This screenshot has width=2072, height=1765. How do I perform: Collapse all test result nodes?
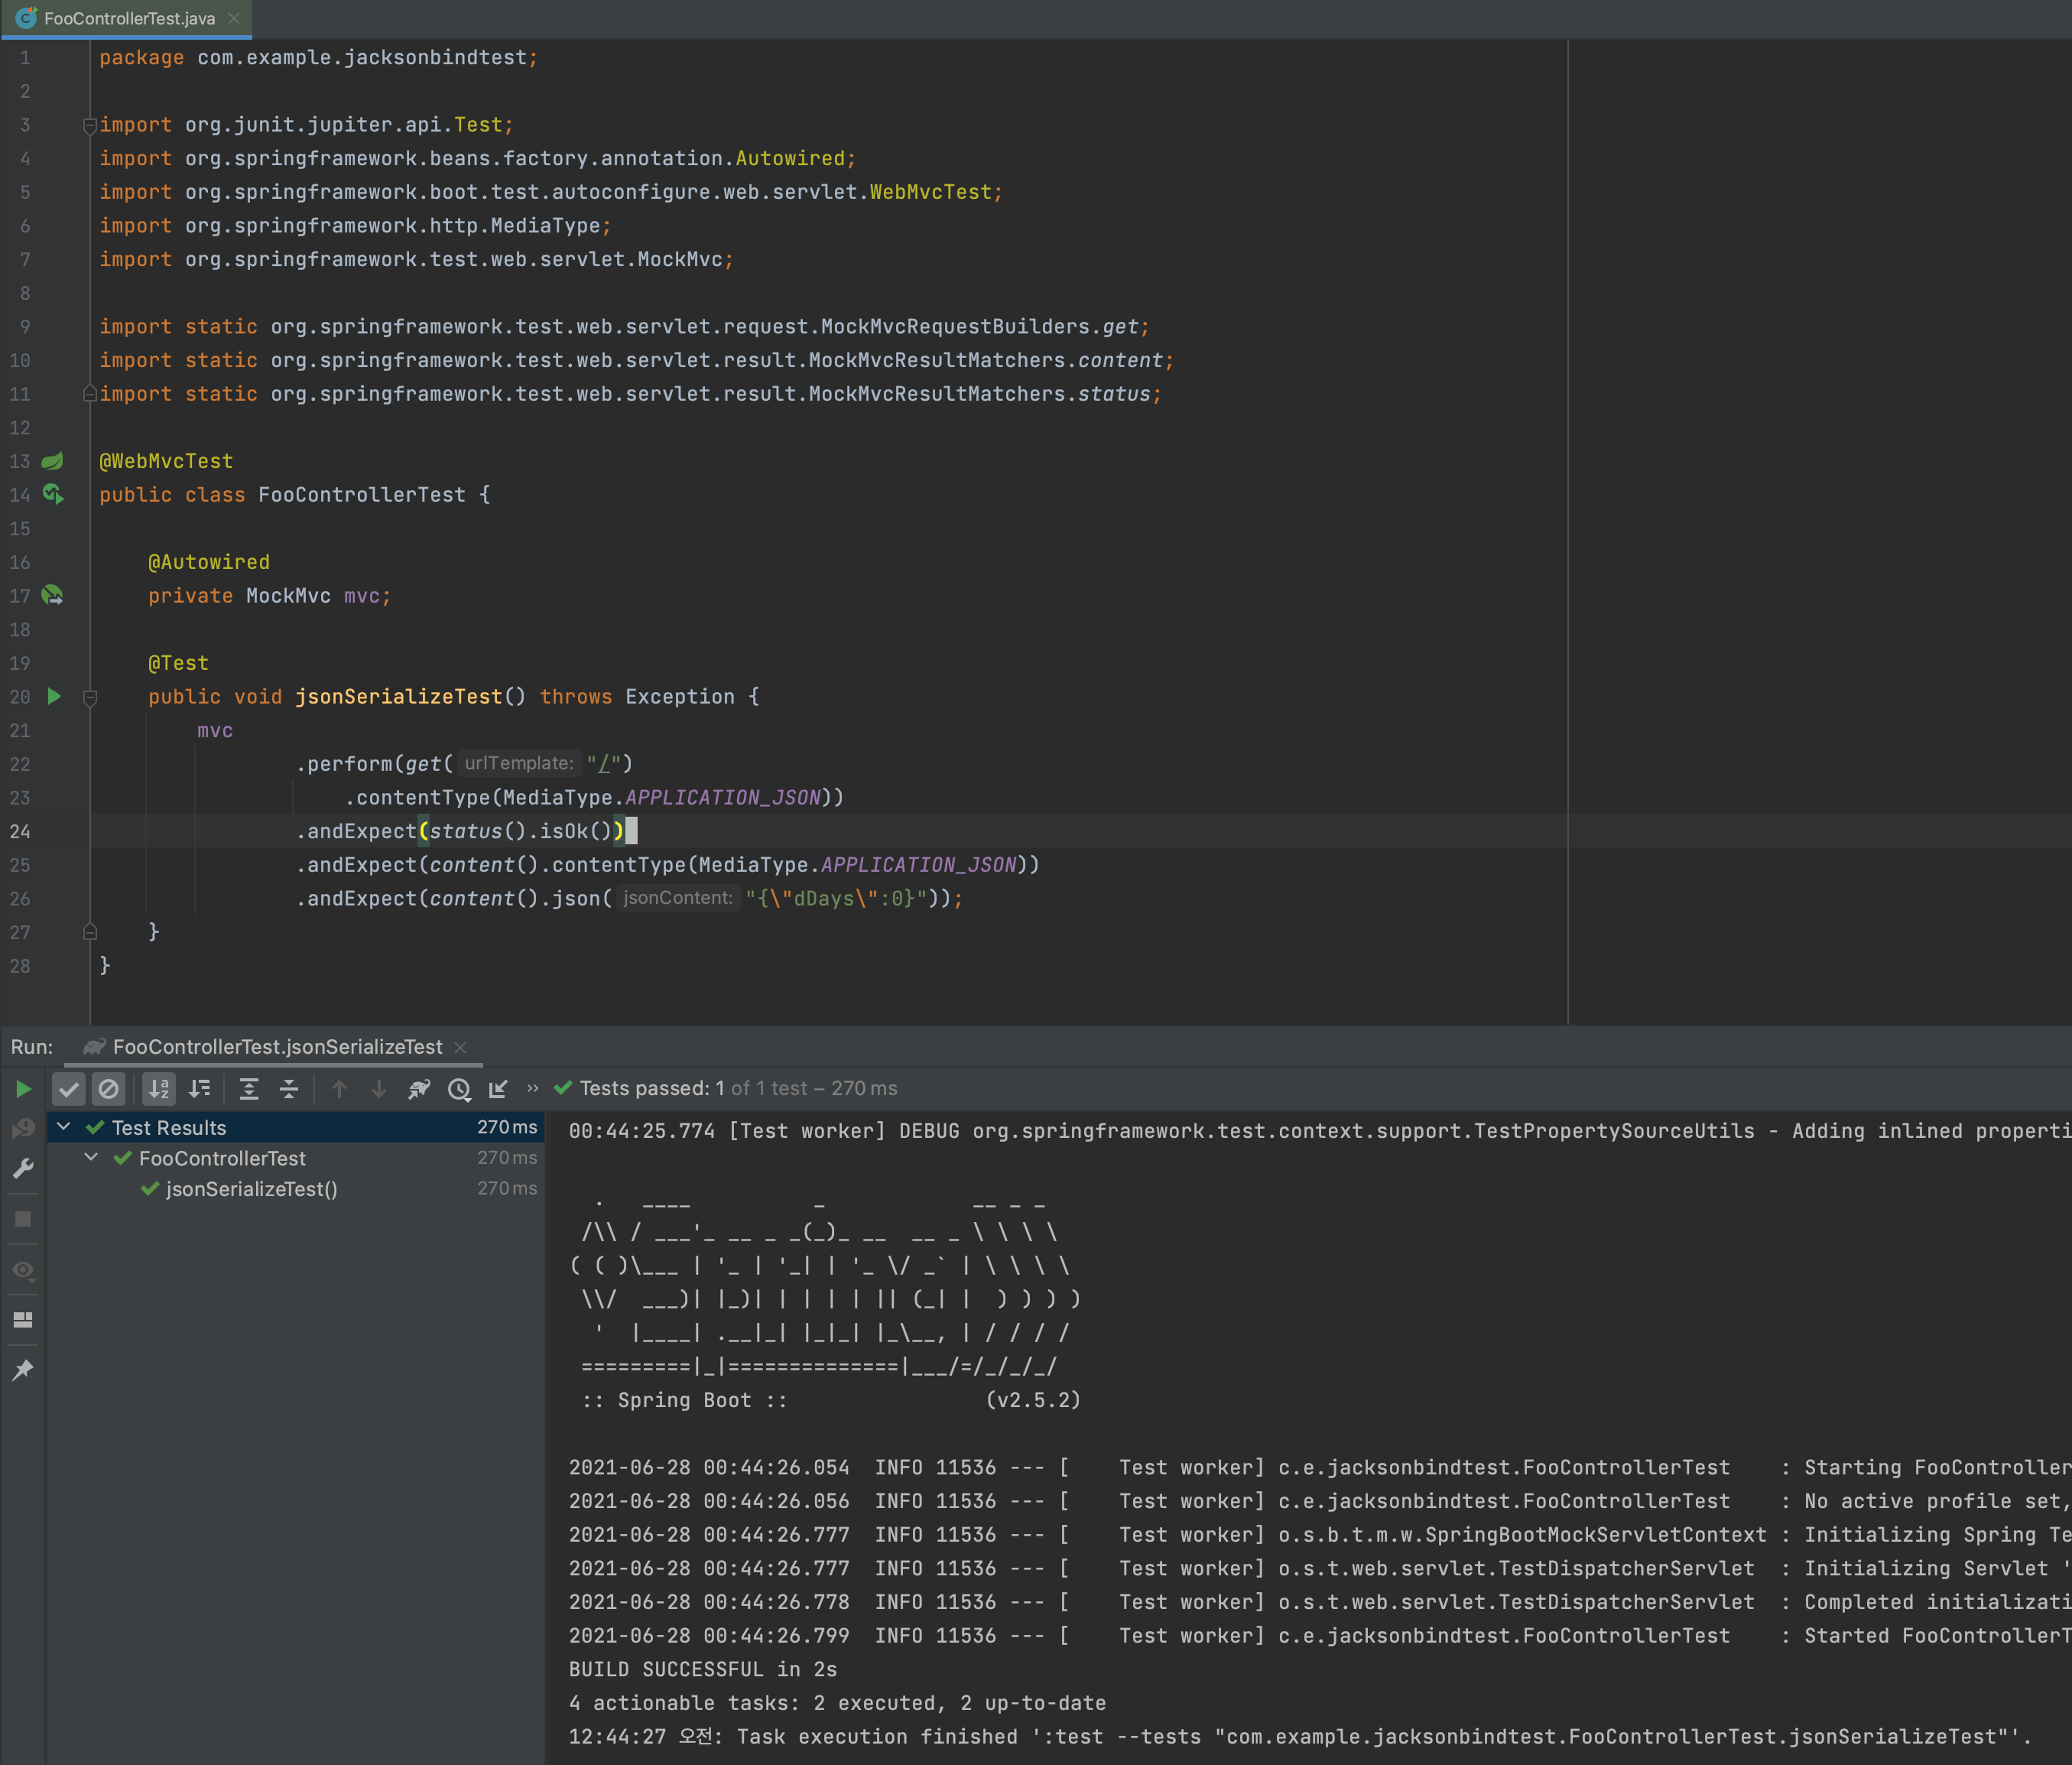pos(289,1089)
